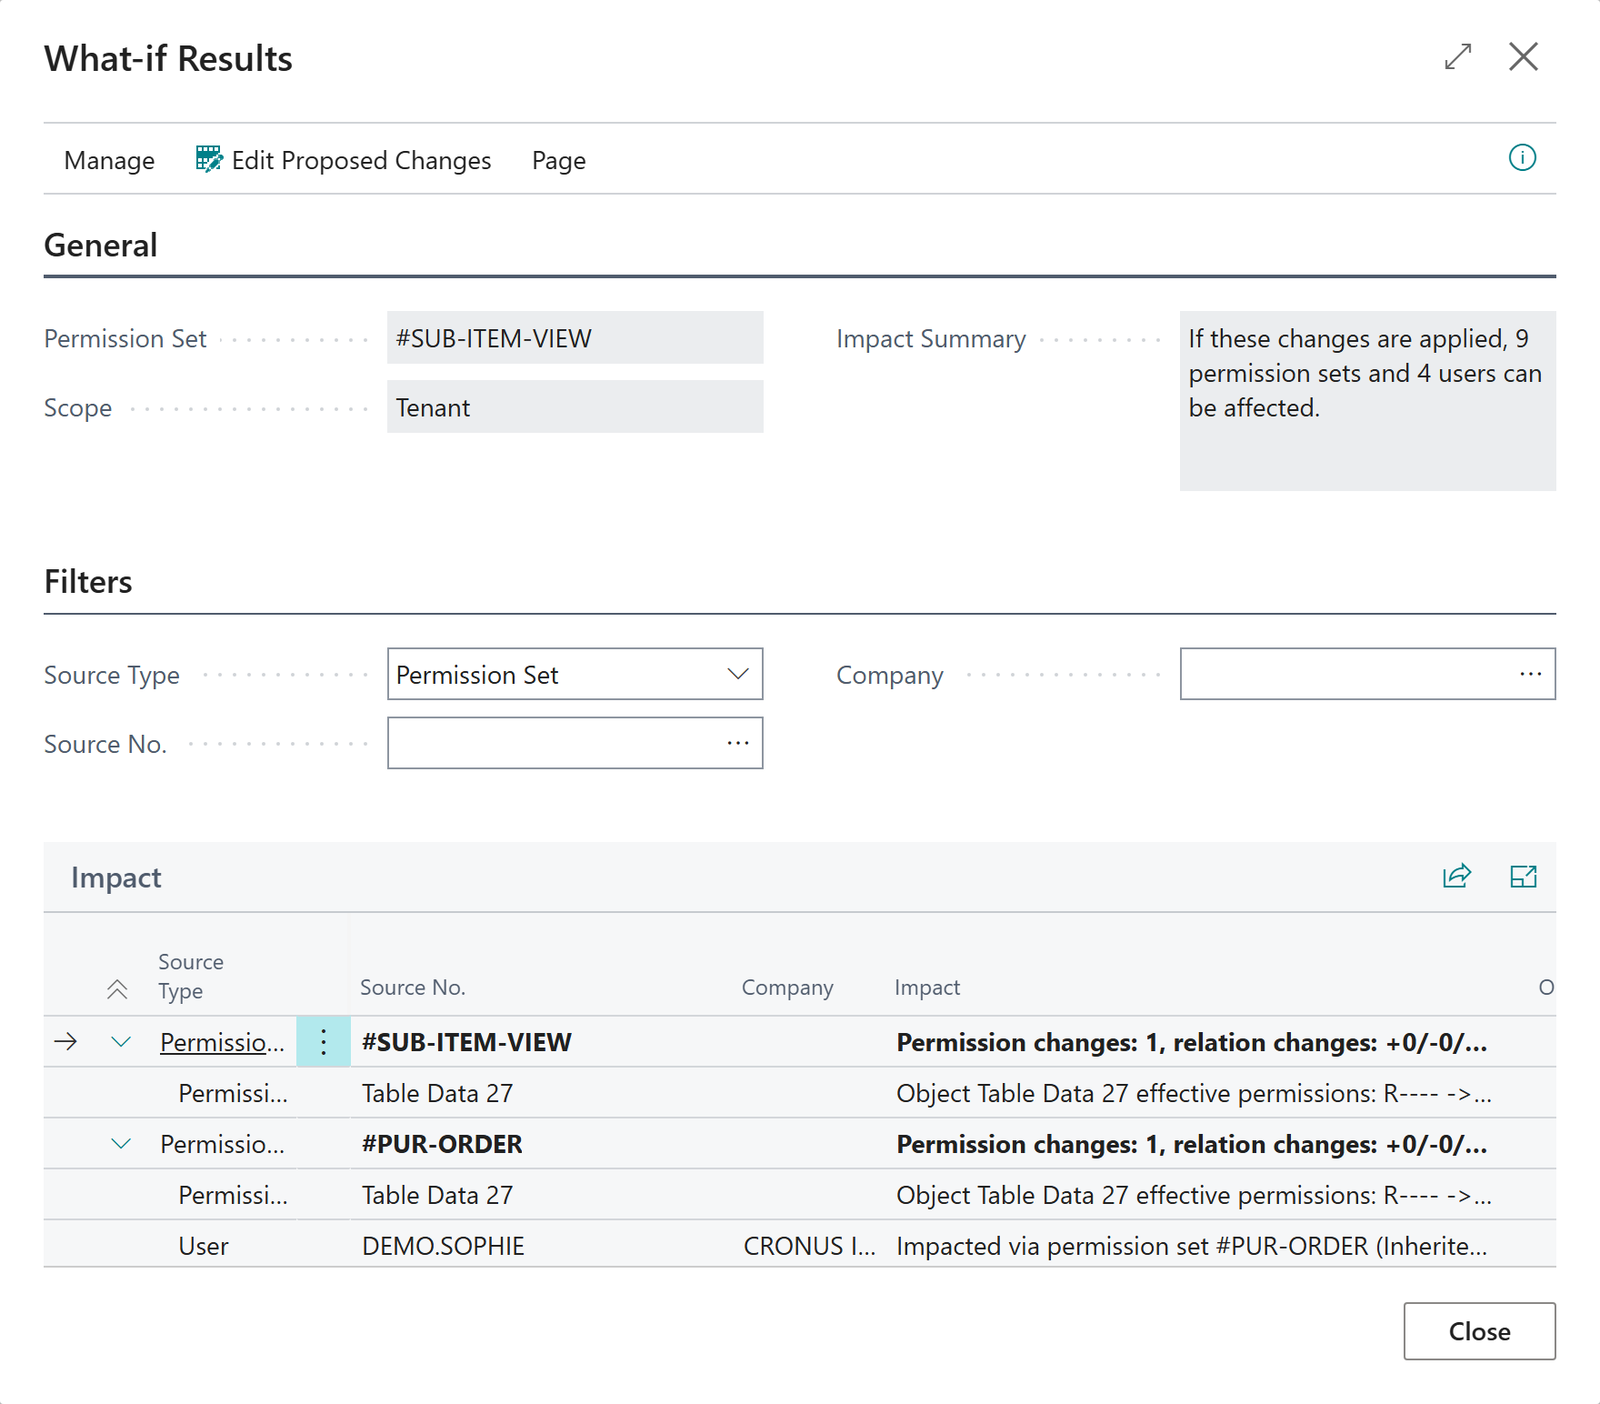
Task: Collapse all rows using header double chevron
Action: [117, 990]
